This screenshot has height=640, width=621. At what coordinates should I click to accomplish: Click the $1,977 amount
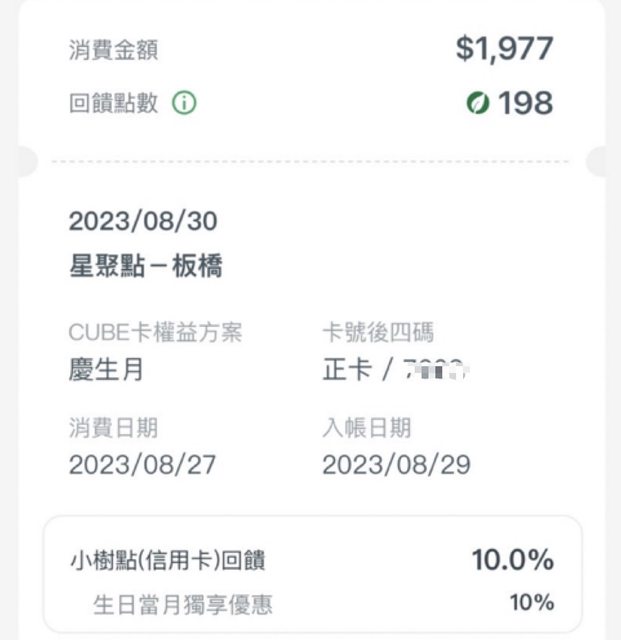coord(504,48)
